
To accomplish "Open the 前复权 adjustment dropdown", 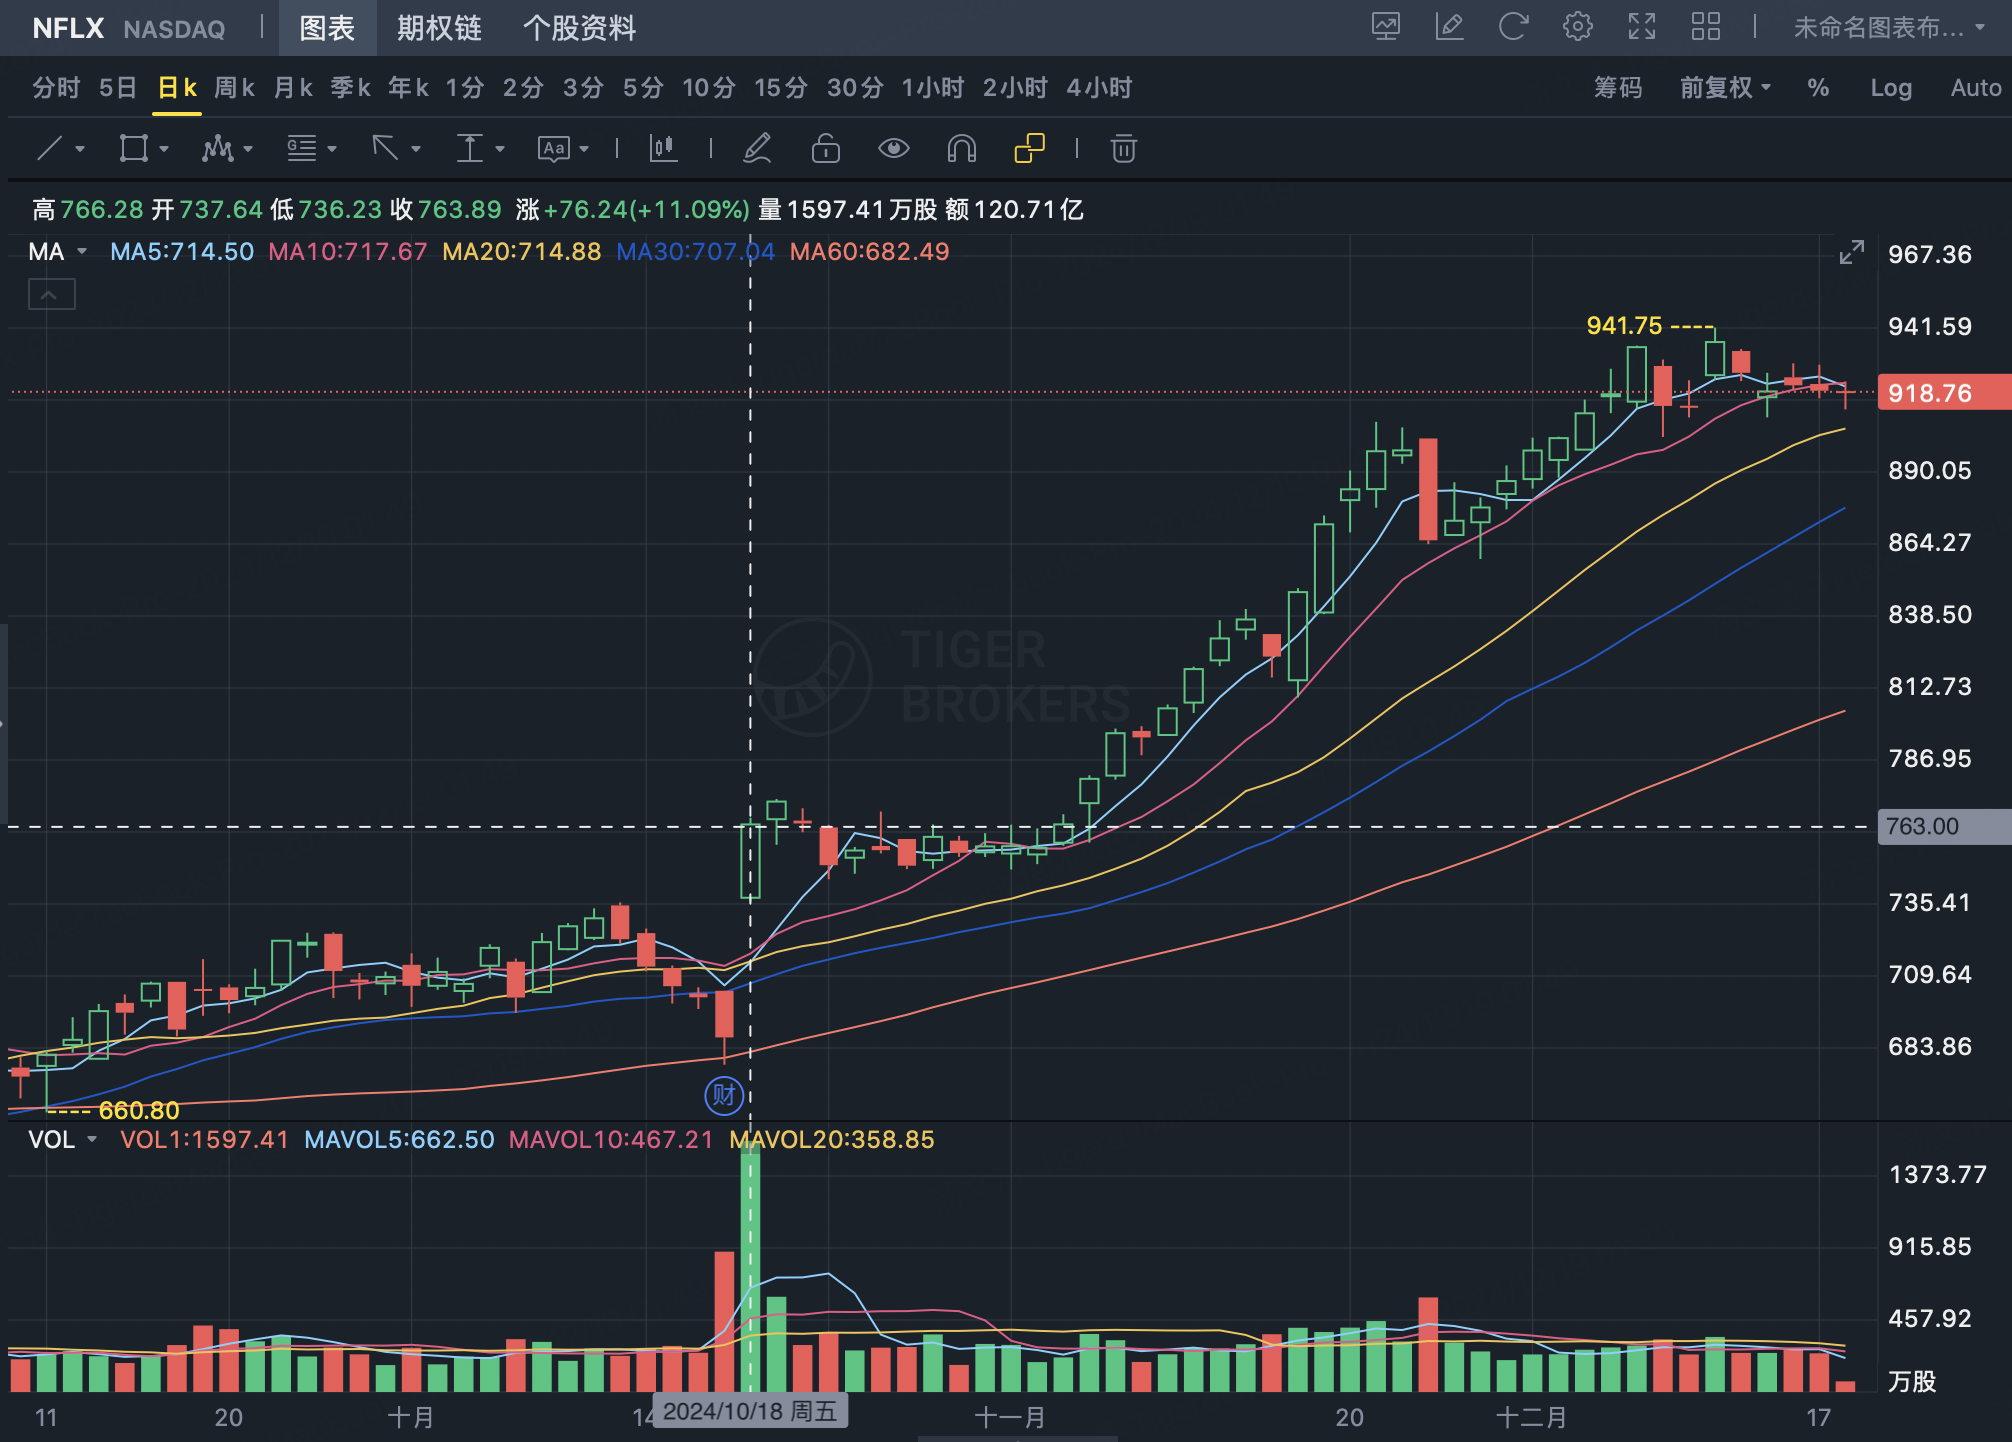I will click(1725, 88).
